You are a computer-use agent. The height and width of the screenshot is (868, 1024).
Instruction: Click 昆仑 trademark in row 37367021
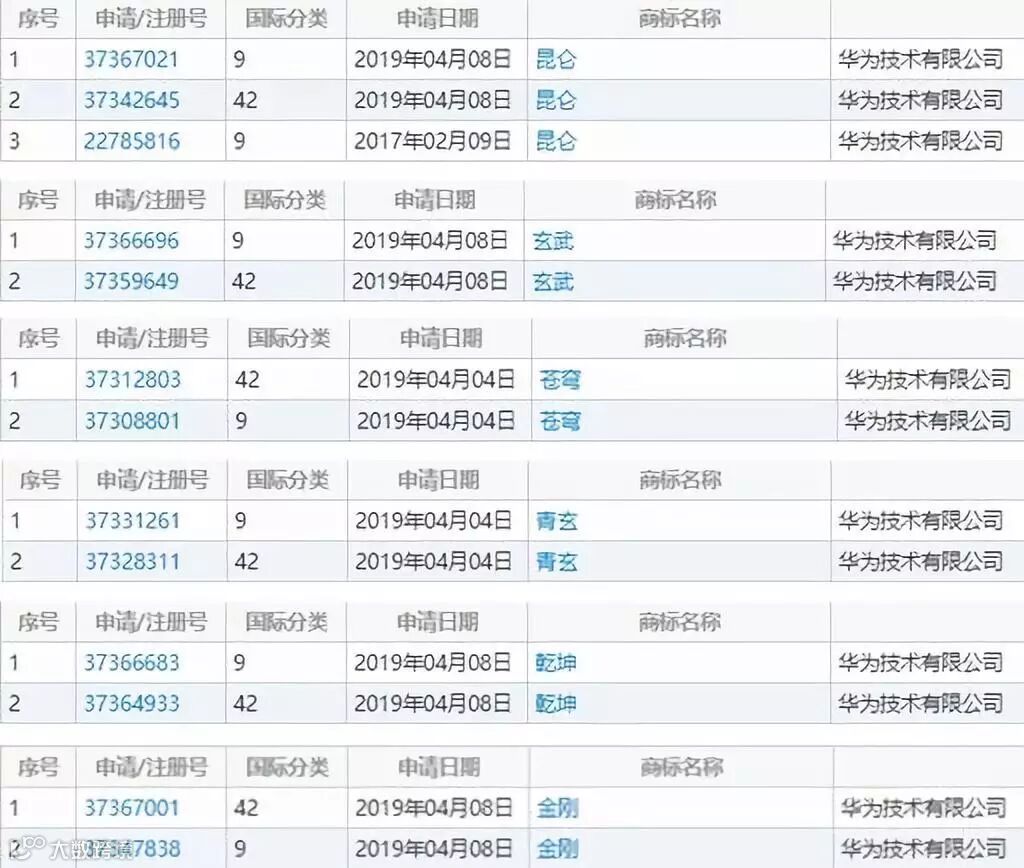[x=556, y=59]
